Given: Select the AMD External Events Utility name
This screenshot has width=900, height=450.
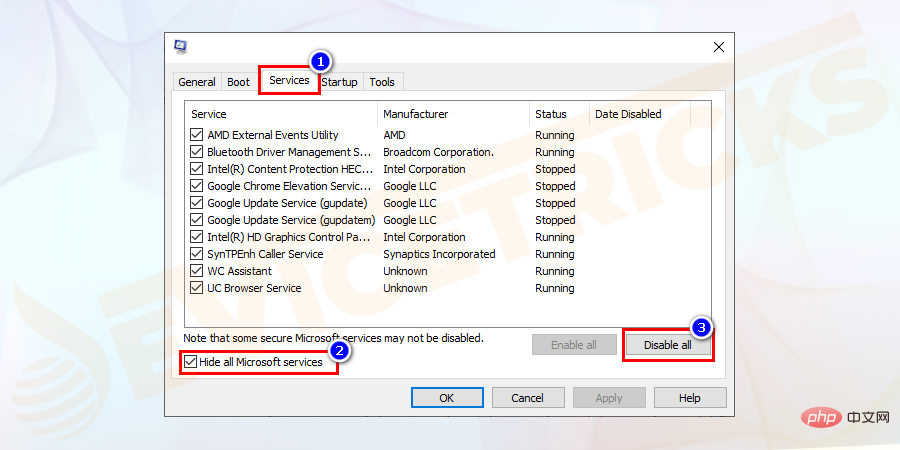Looking at the screenshot, I should click(x=273, y=135).
